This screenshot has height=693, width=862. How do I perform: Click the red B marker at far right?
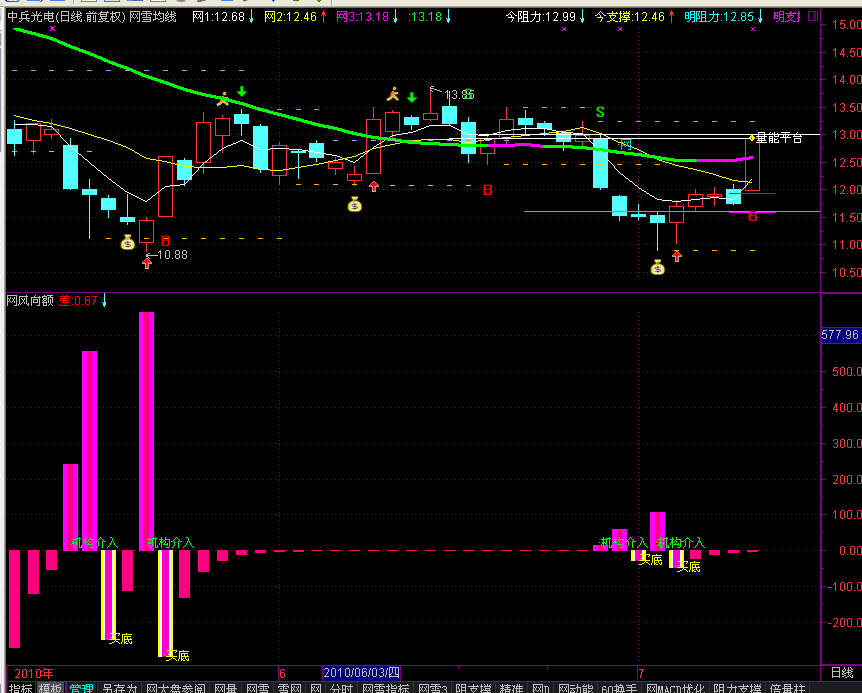[x=753, y=217]
